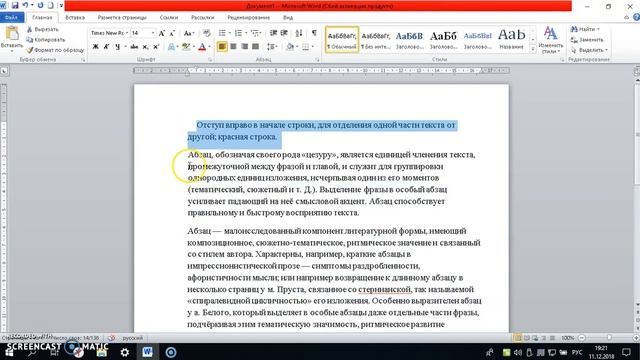Toggle bold (Ж) formatting
Screen dimensions: 640x360
pyautogui.click(x=96, y=47)
